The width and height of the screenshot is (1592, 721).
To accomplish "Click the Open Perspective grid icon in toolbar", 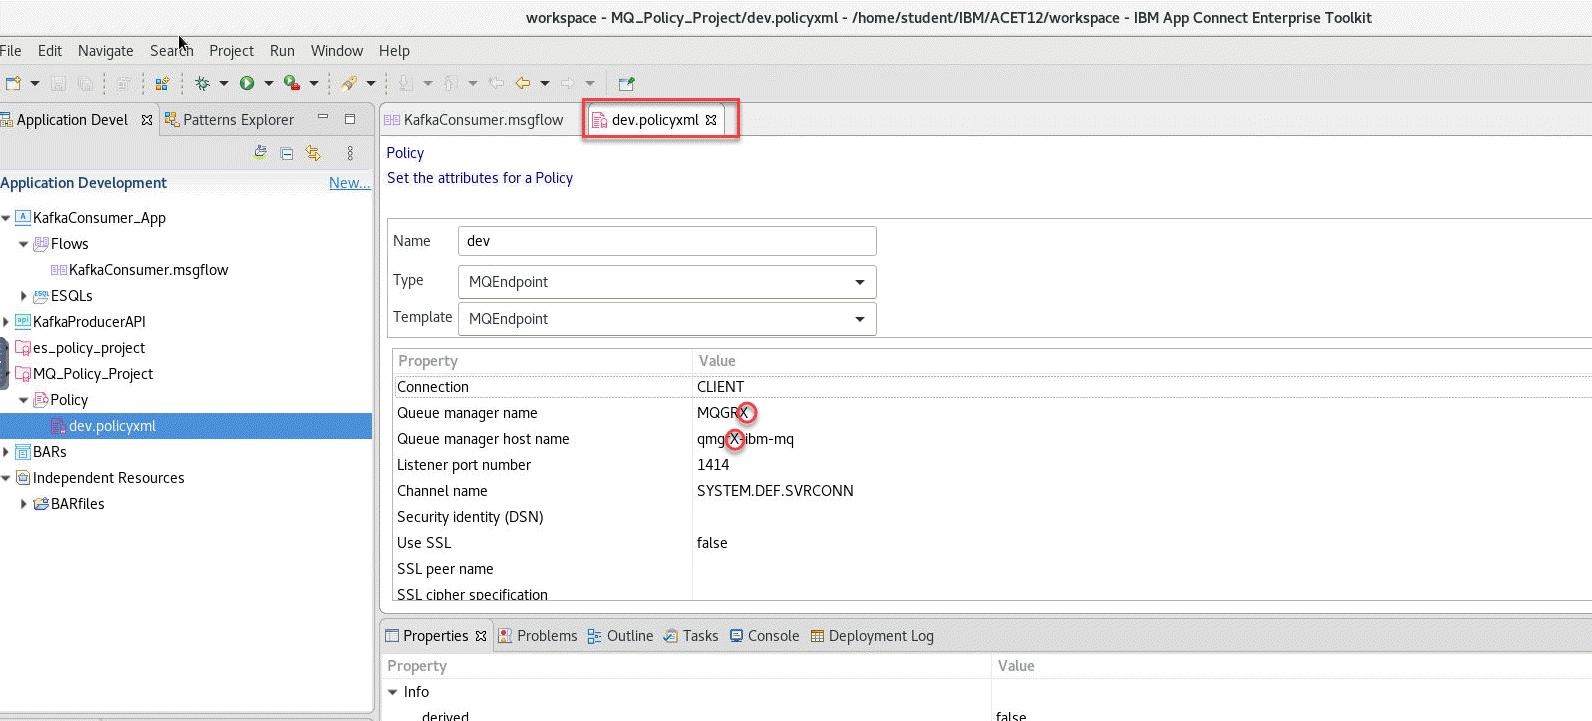I will point(162,83).
